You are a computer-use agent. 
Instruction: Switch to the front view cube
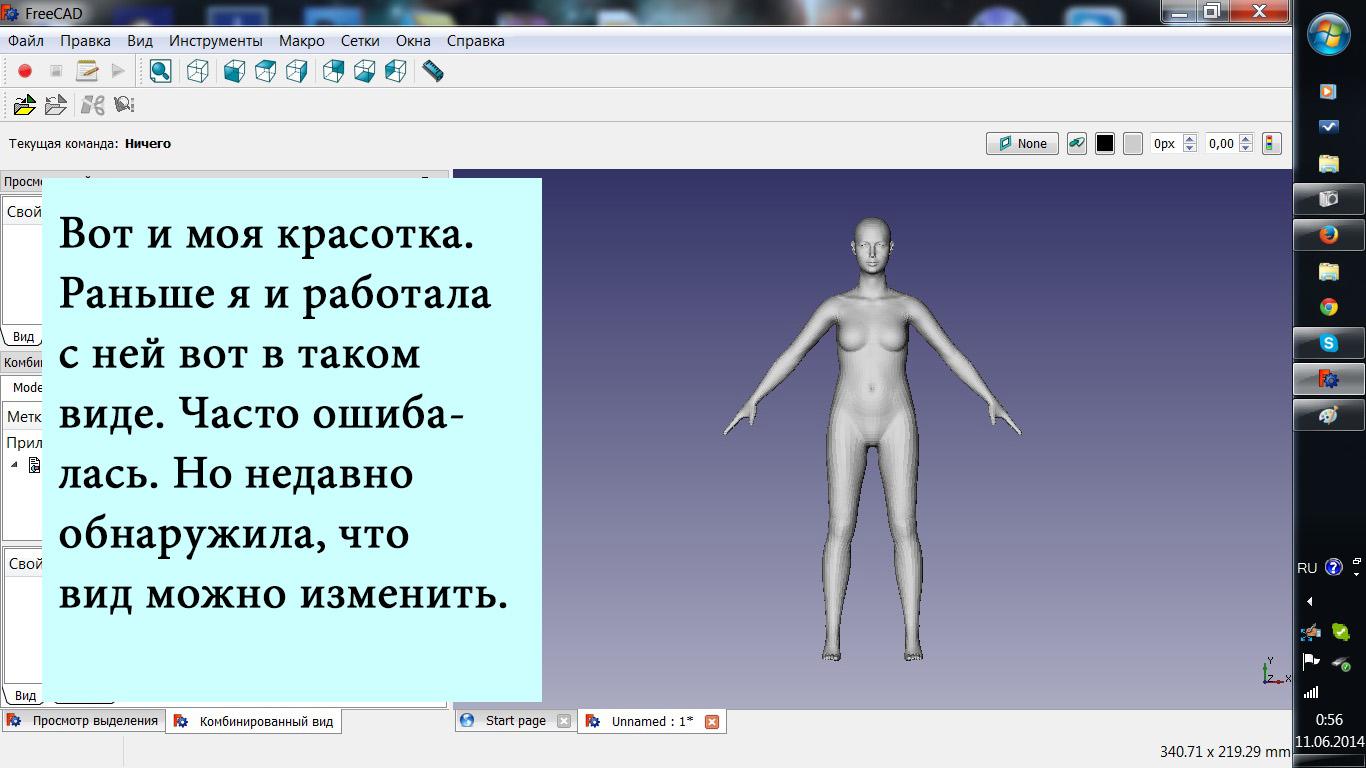pyautogui.click(x=234, y=71)
